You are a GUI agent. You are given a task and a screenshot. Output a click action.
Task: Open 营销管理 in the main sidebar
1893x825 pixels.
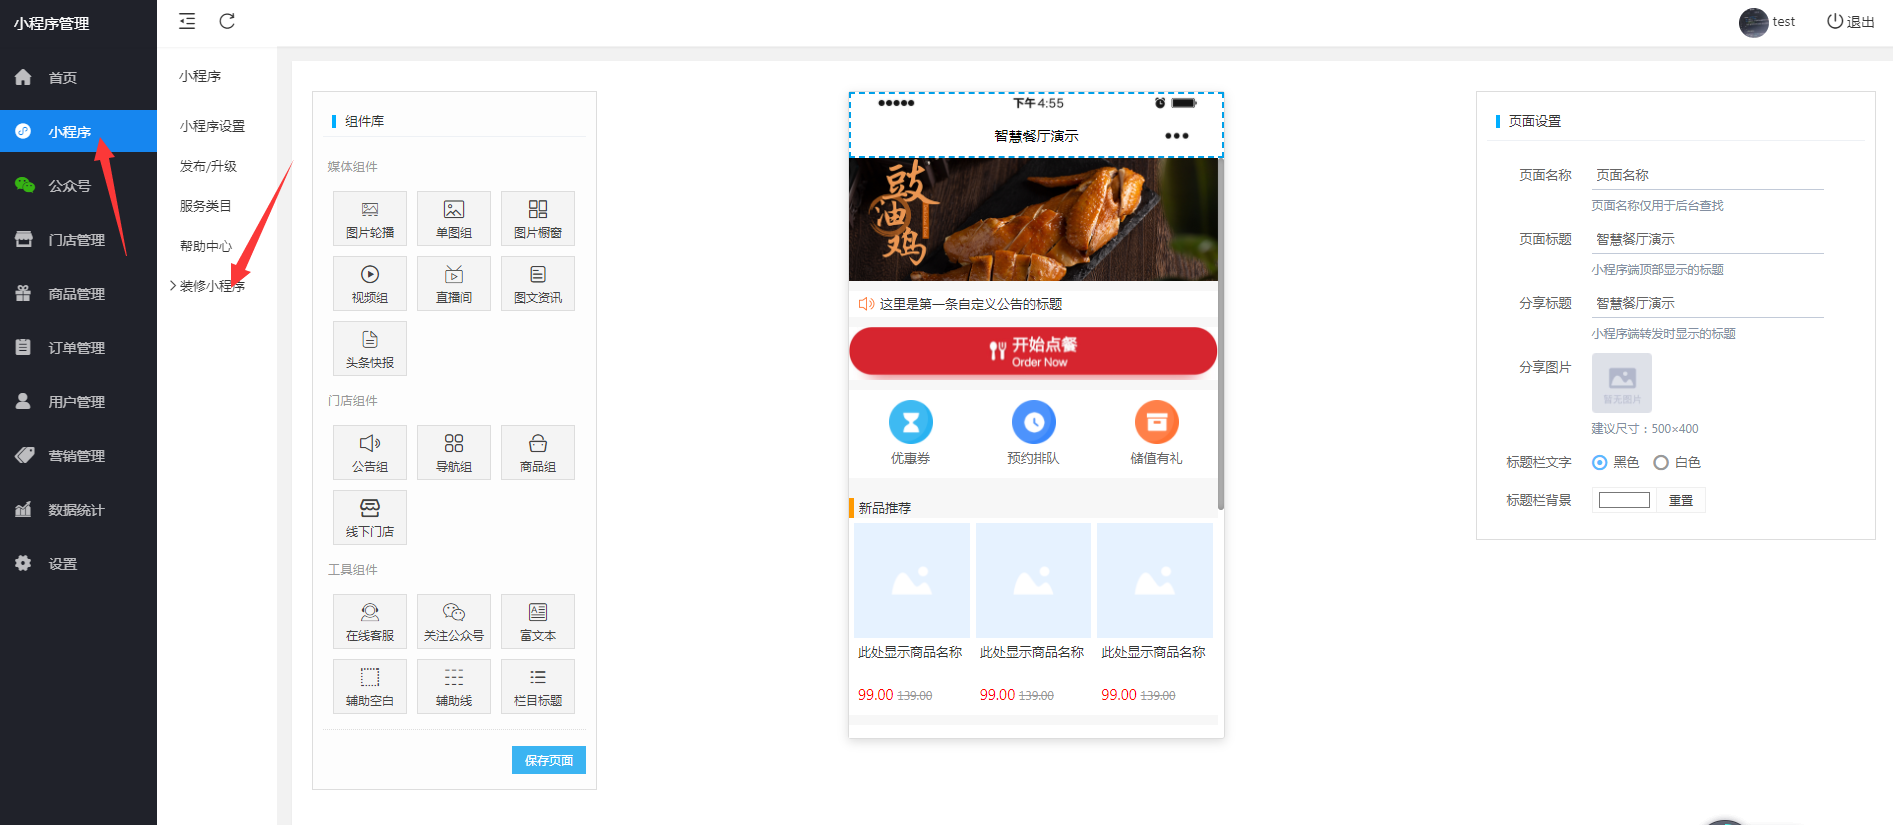pos(78,455)
